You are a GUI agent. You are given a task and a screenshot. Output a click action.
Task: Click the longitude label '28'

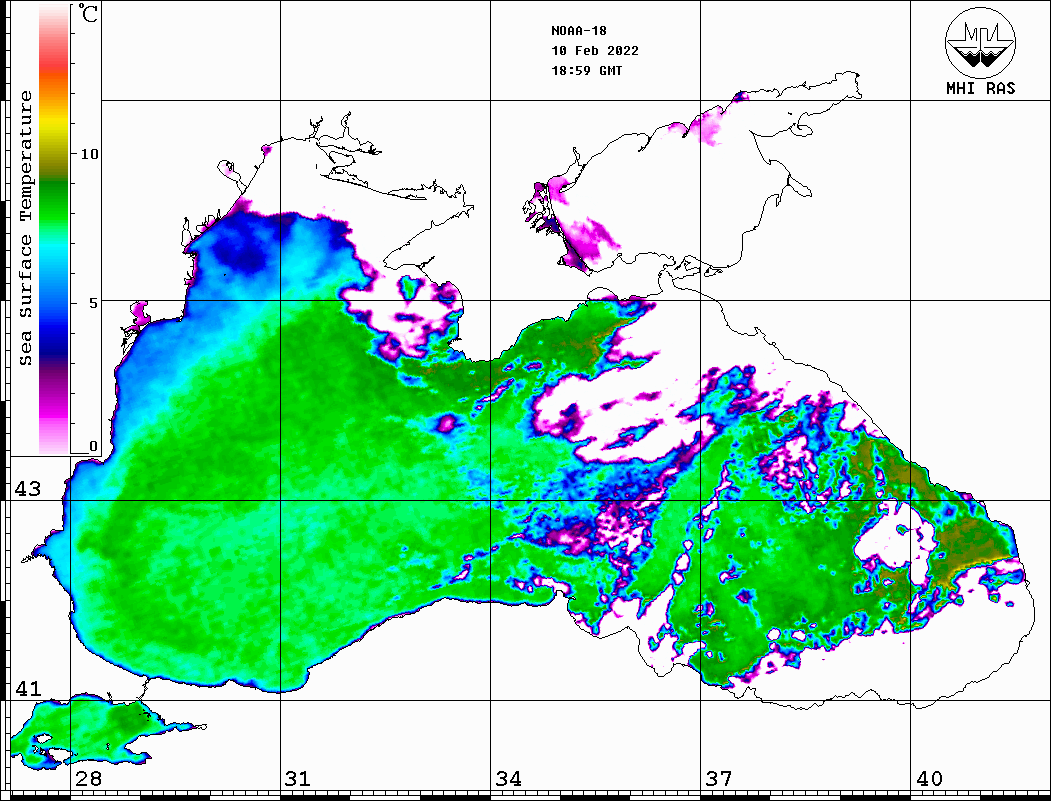click(88, 778)
